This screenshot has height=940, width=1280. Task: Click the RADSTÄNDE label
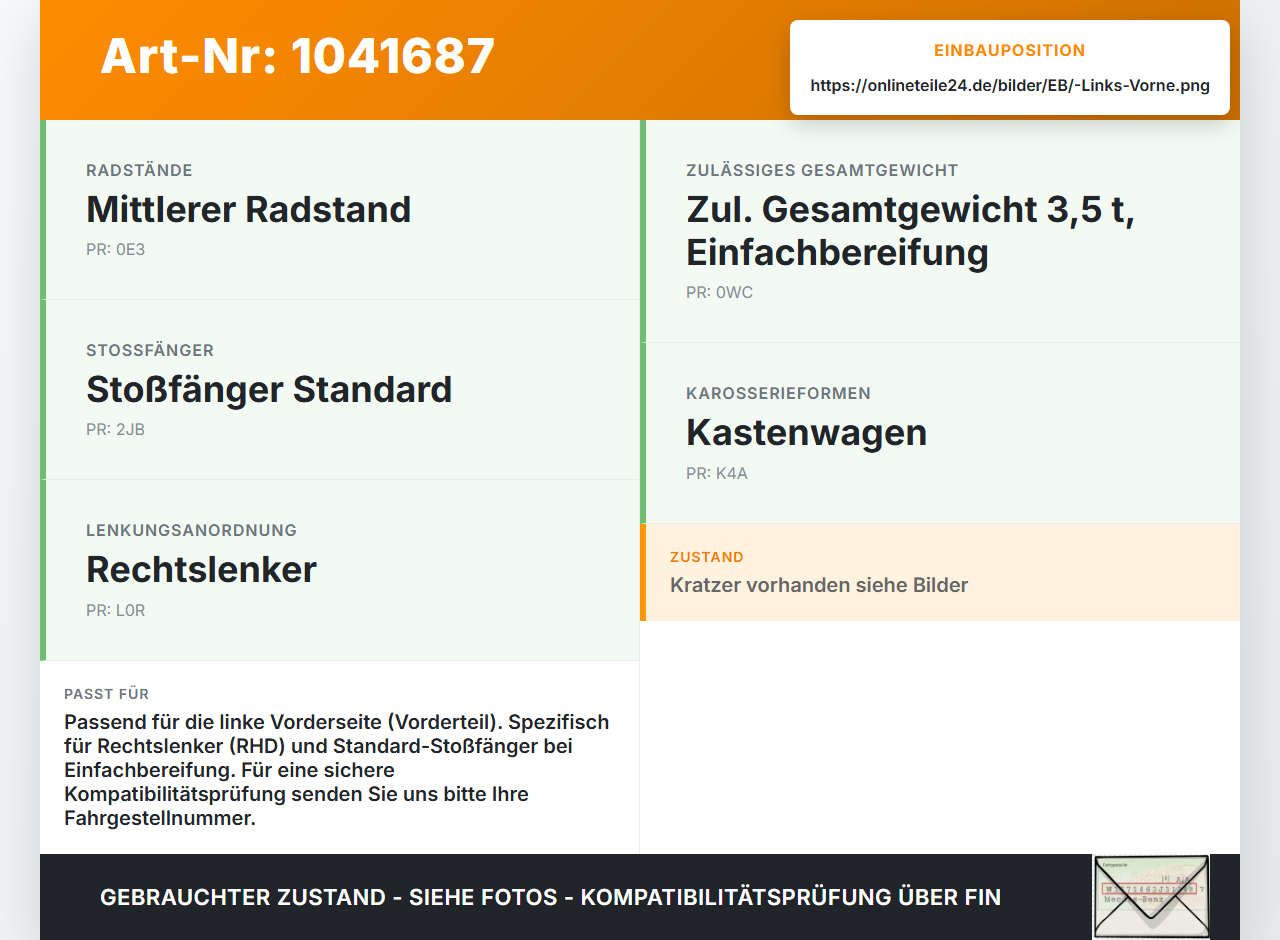(139, 170)
